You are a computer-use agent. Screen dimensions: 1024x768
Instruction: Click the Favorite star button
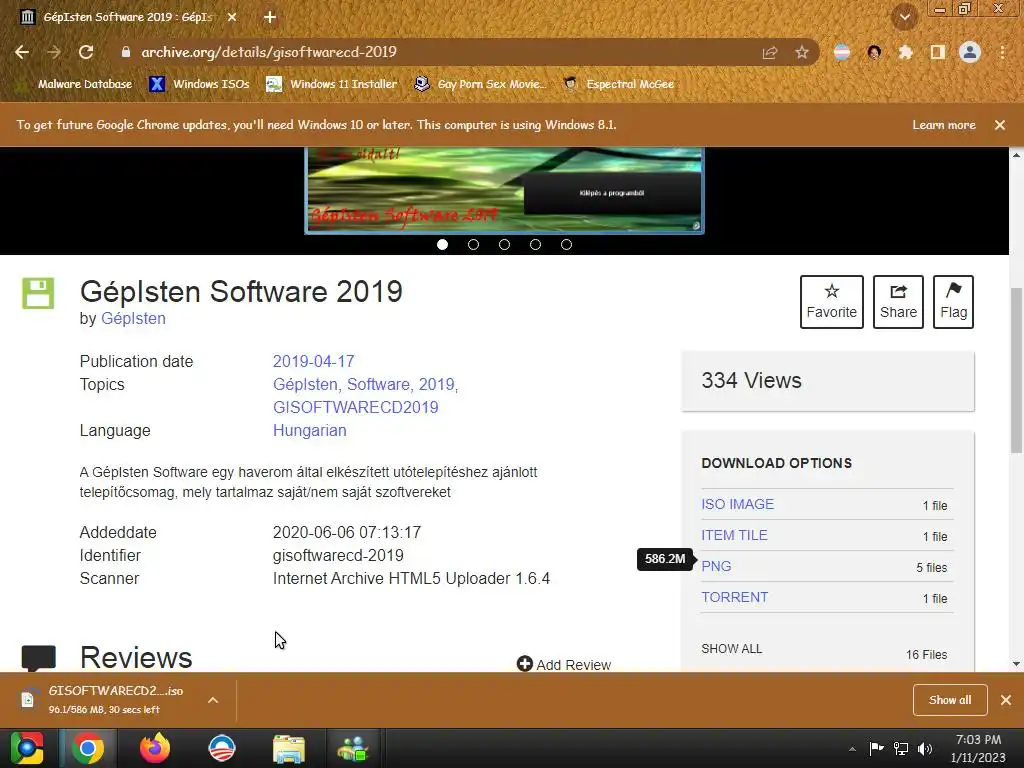831,302
